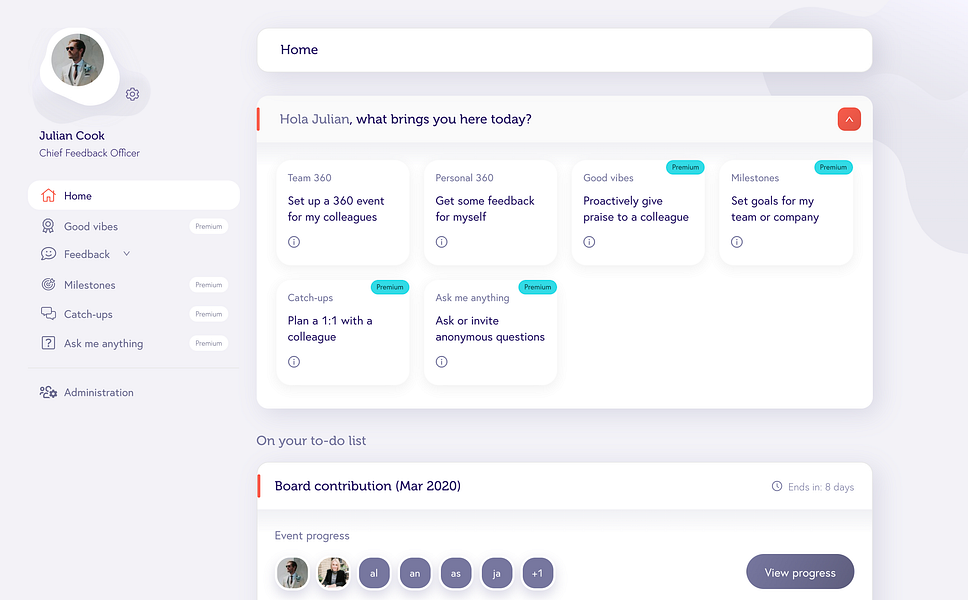Click the 'as' participant avatar
This screenshot has height=600, width=968.
pos(456,573)
